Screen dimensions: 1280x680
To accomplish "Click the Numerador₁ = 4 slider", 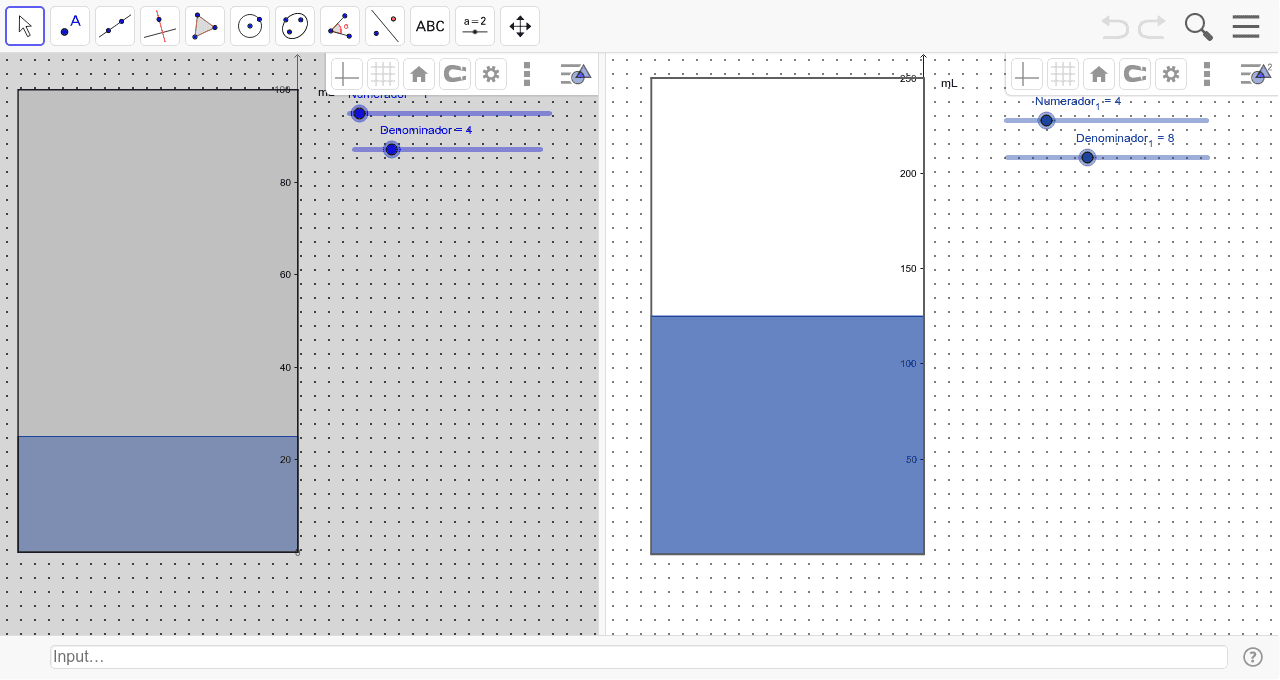I will coord(1107,121).
